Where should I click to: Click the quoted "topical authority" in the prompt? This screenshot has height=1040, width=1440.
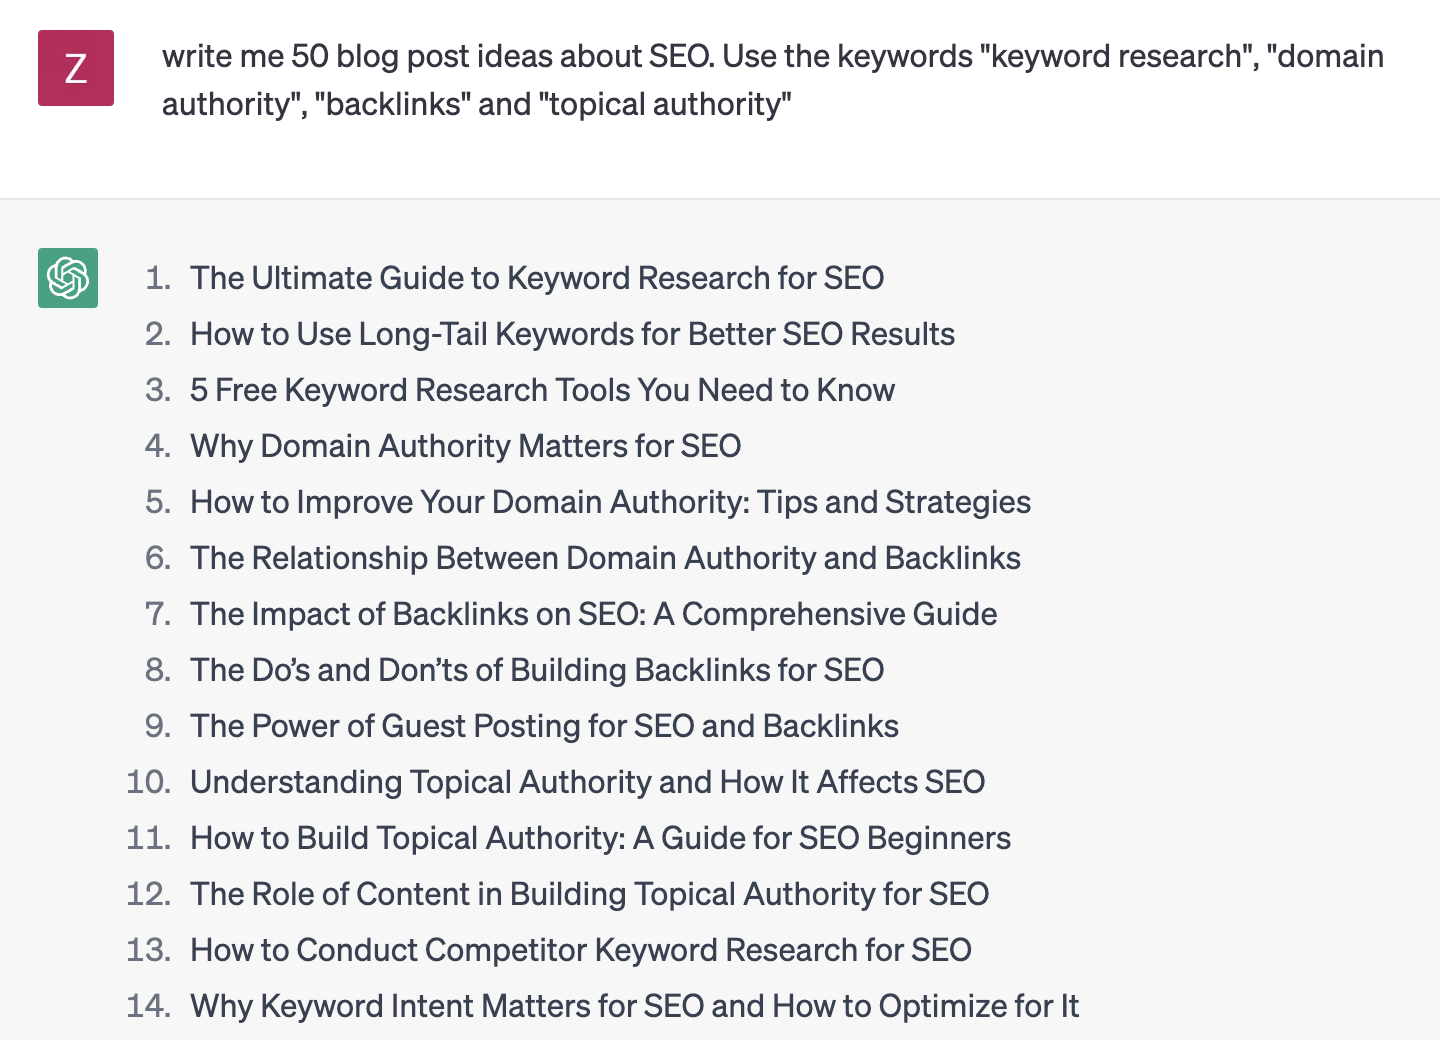666,104
